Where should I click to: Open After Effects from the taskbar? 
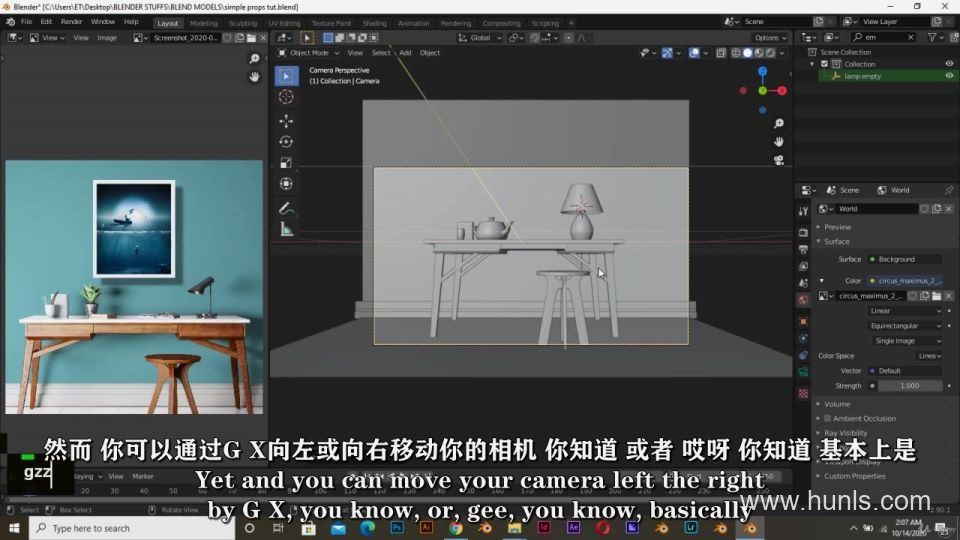[574, 528]
